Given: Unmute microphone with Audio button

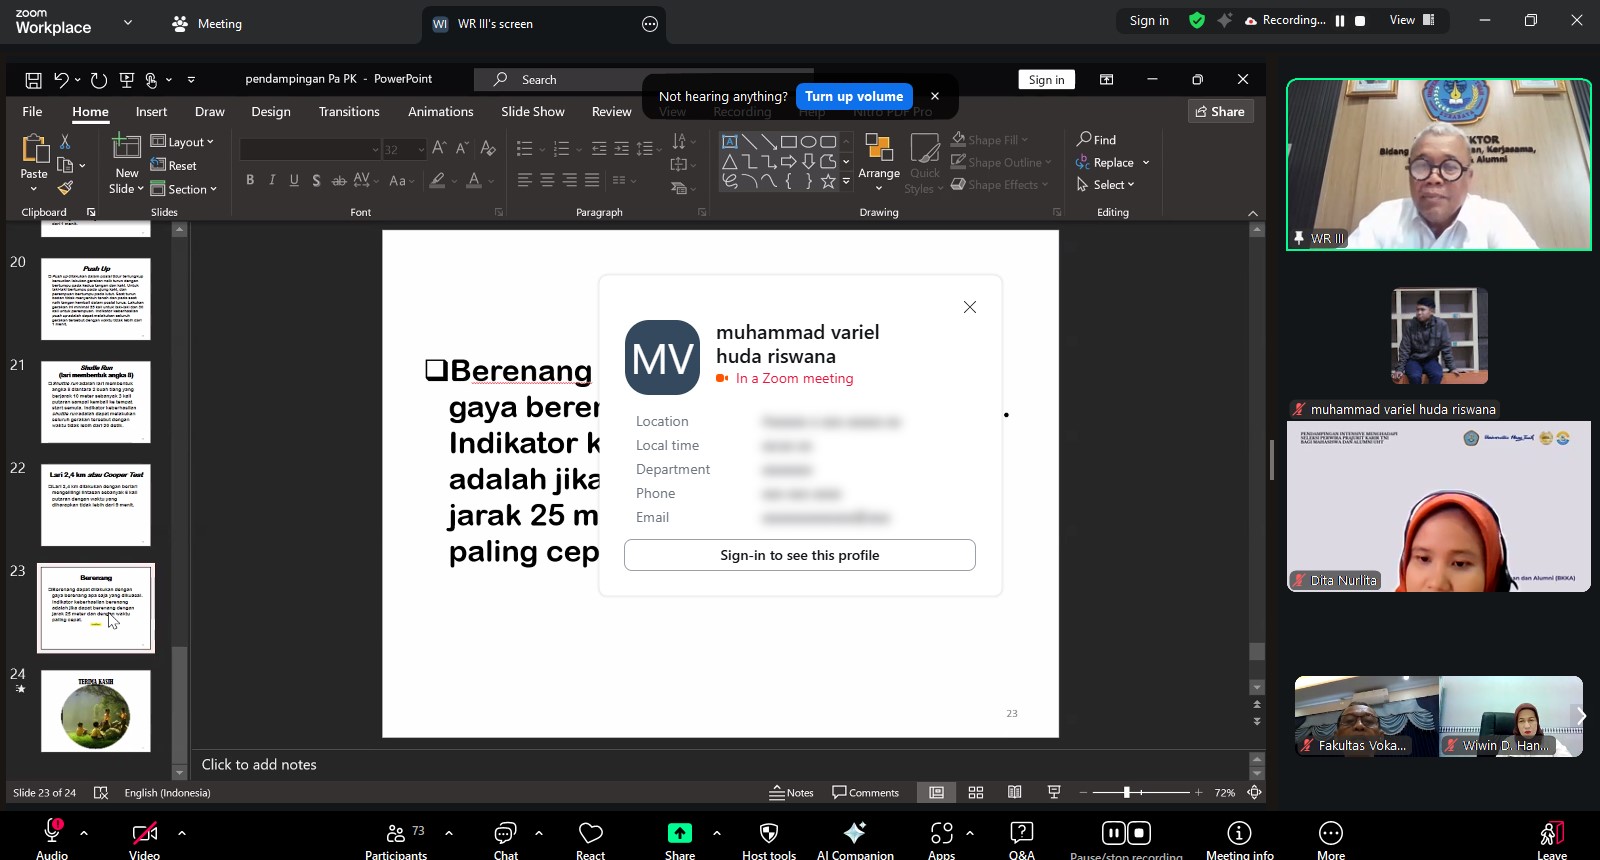Looking at the screenshot, I should (x=52, y=836).
